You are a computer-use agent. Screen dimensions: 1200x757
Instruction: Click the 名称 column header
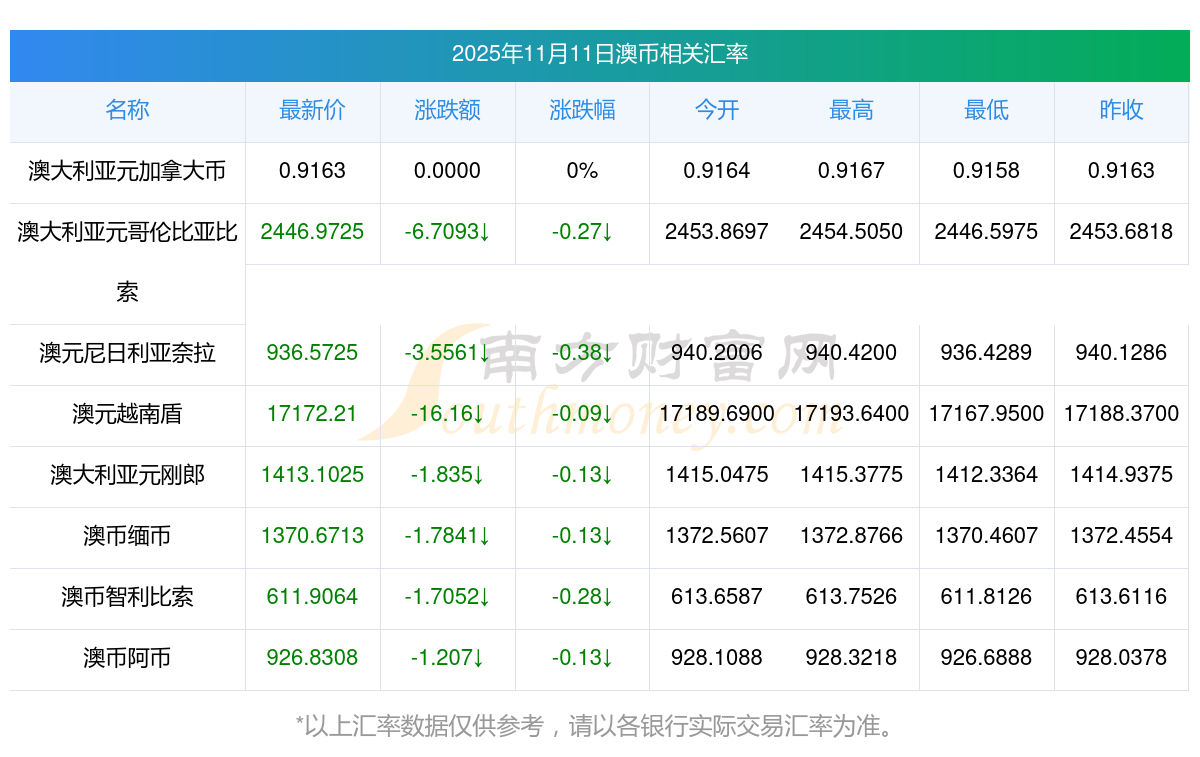(127, 110)
